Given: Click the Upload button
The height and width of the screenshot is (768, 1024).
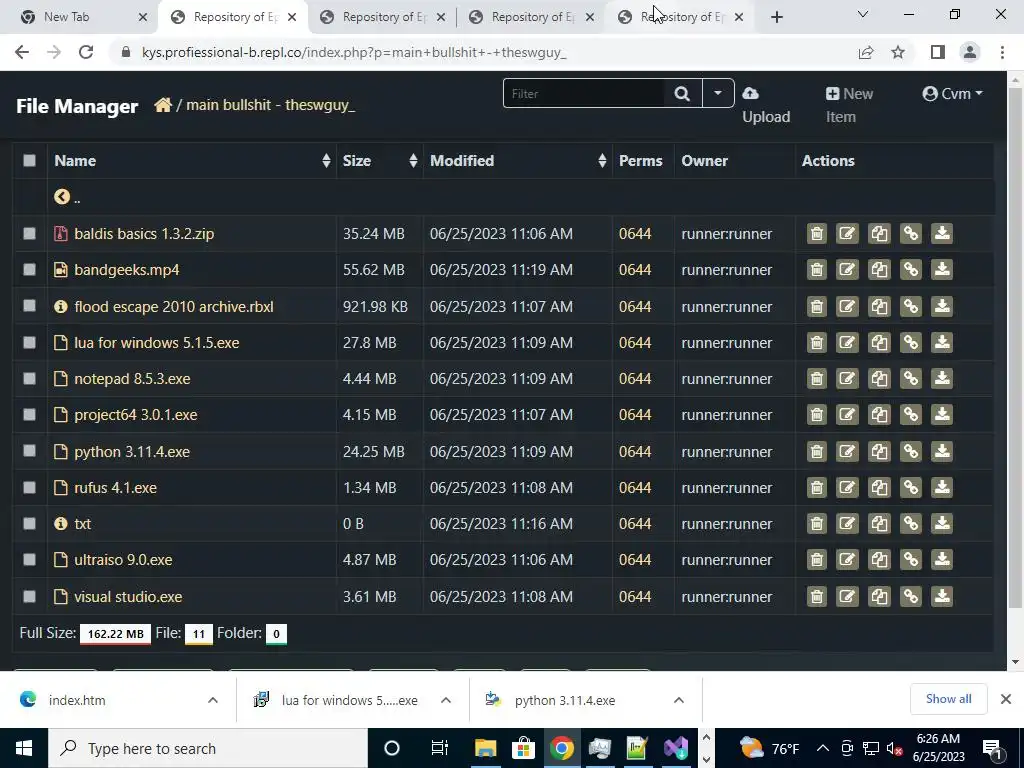Looking at the screenshot, I should coord(765,105).
